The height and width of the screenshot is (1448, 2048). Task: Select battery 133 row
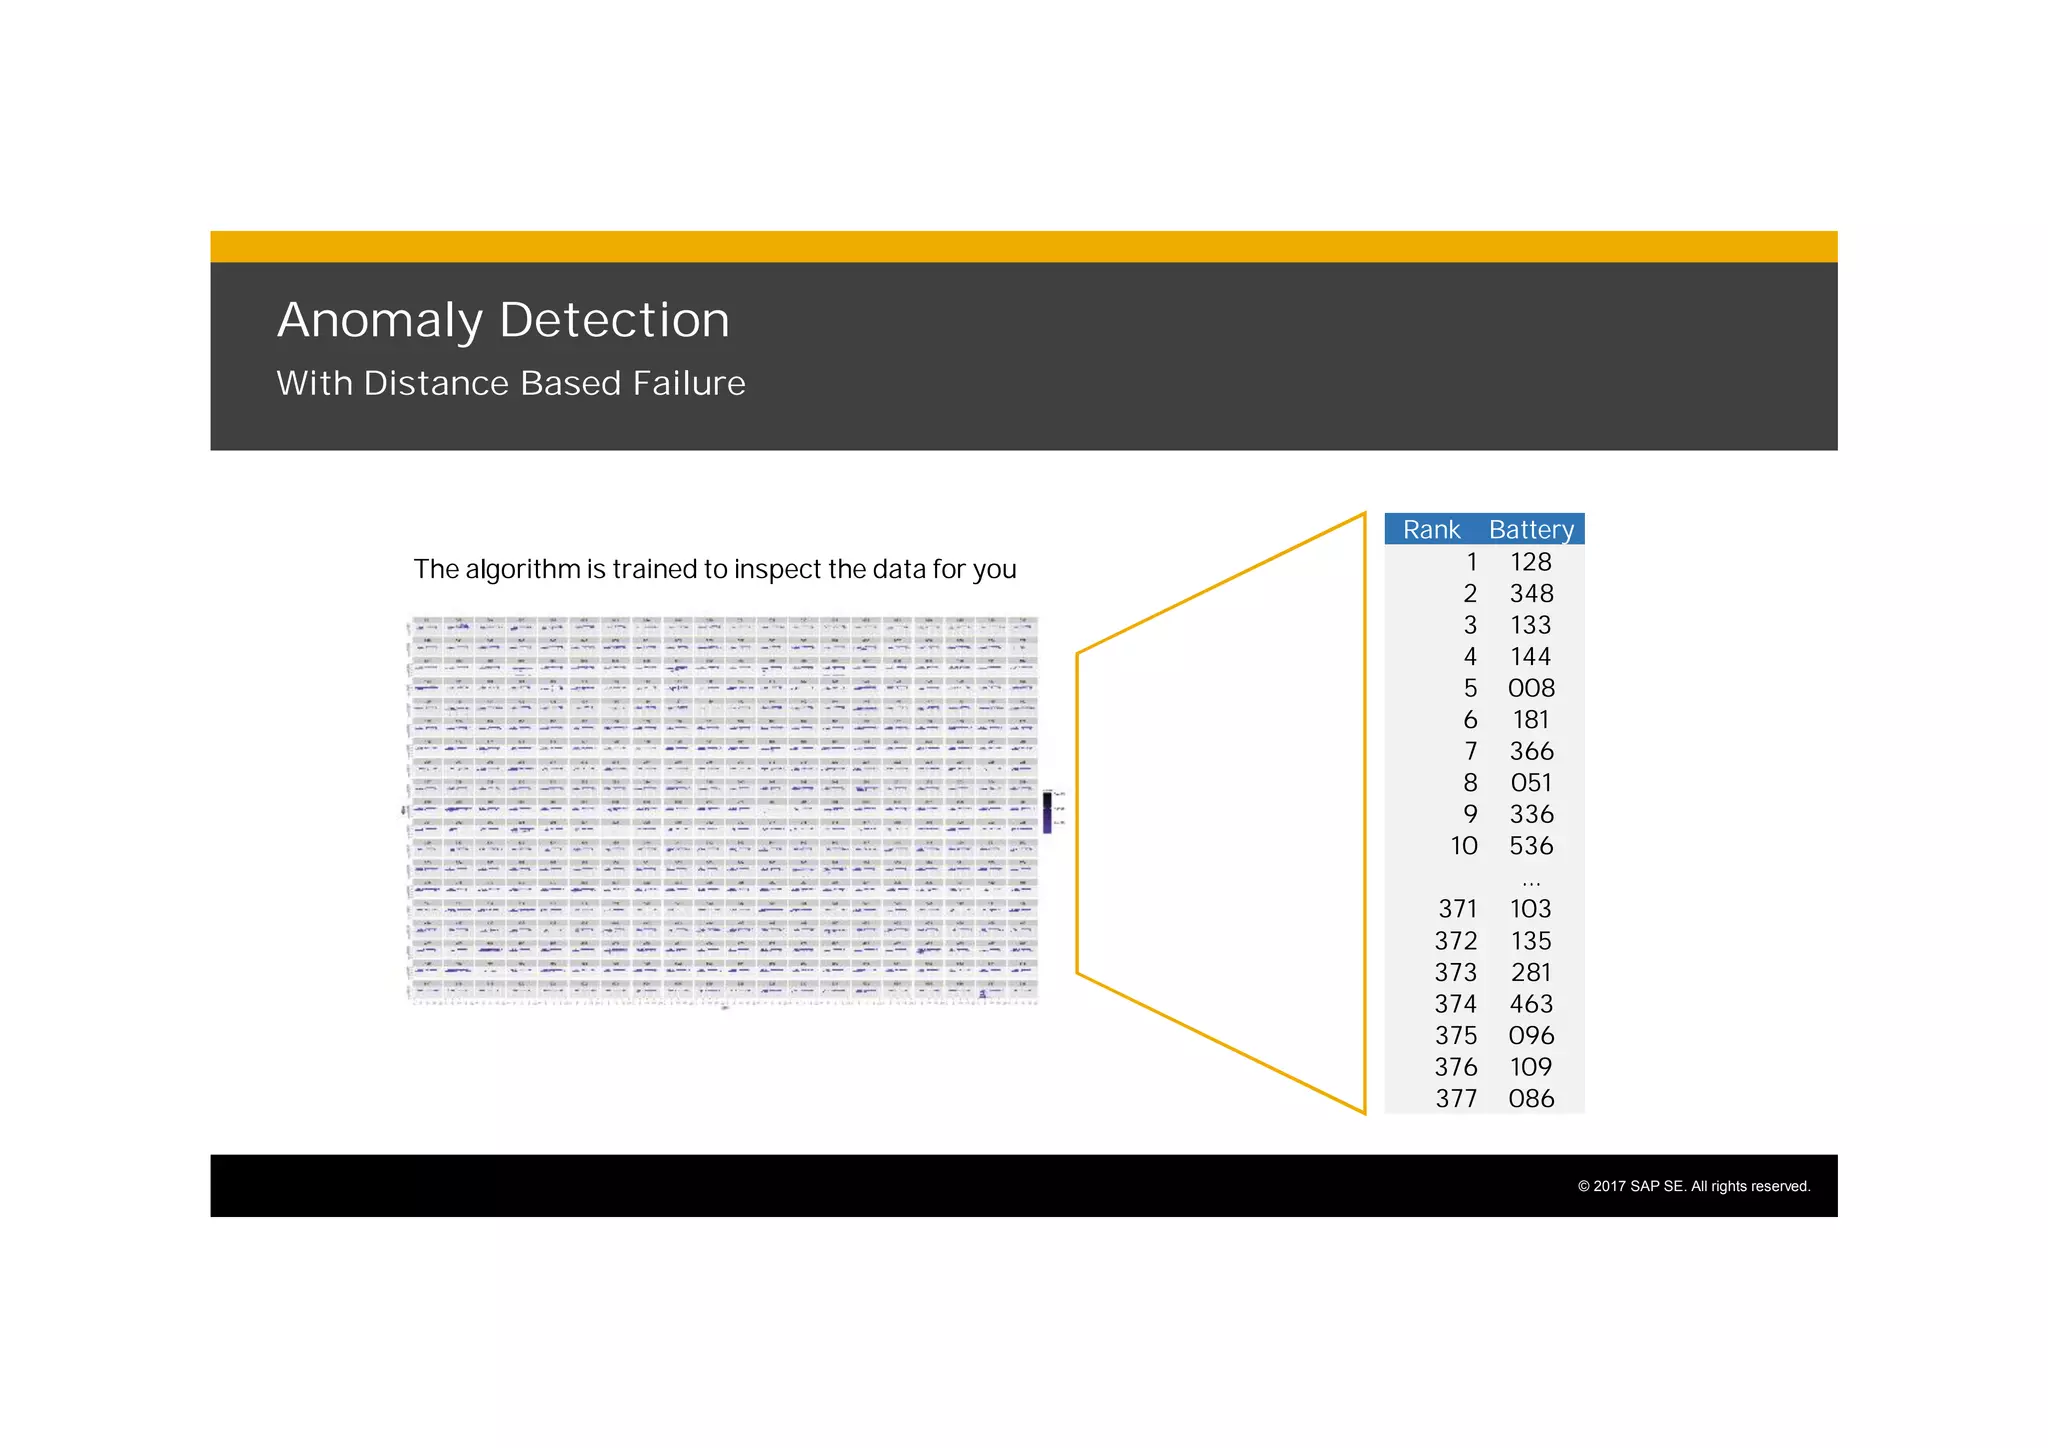[1530, 625]
